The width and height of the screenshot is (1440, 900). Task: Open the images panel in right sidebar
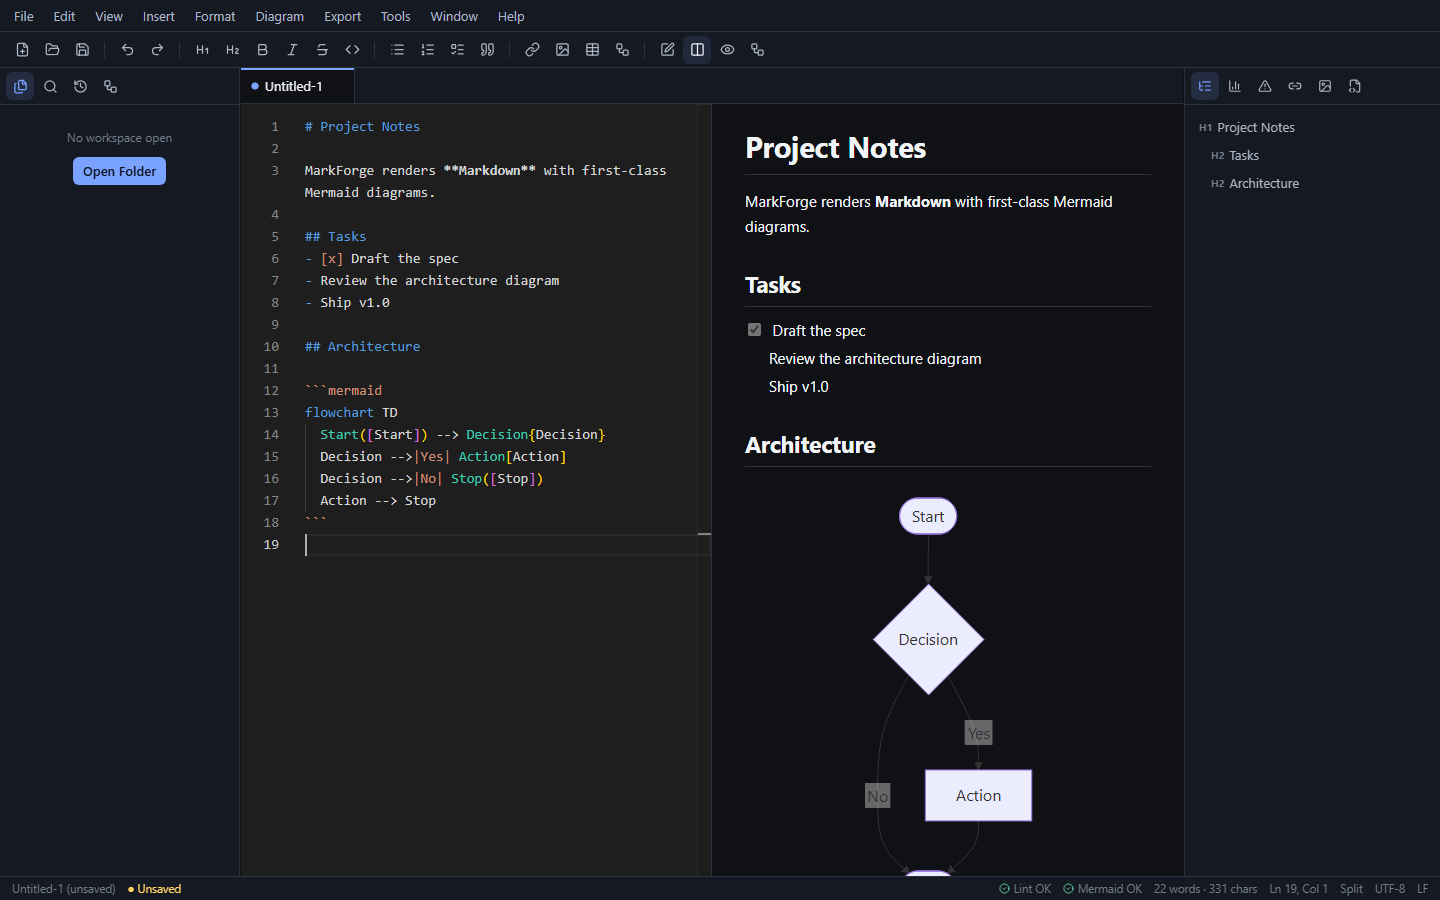(1325, 87)
